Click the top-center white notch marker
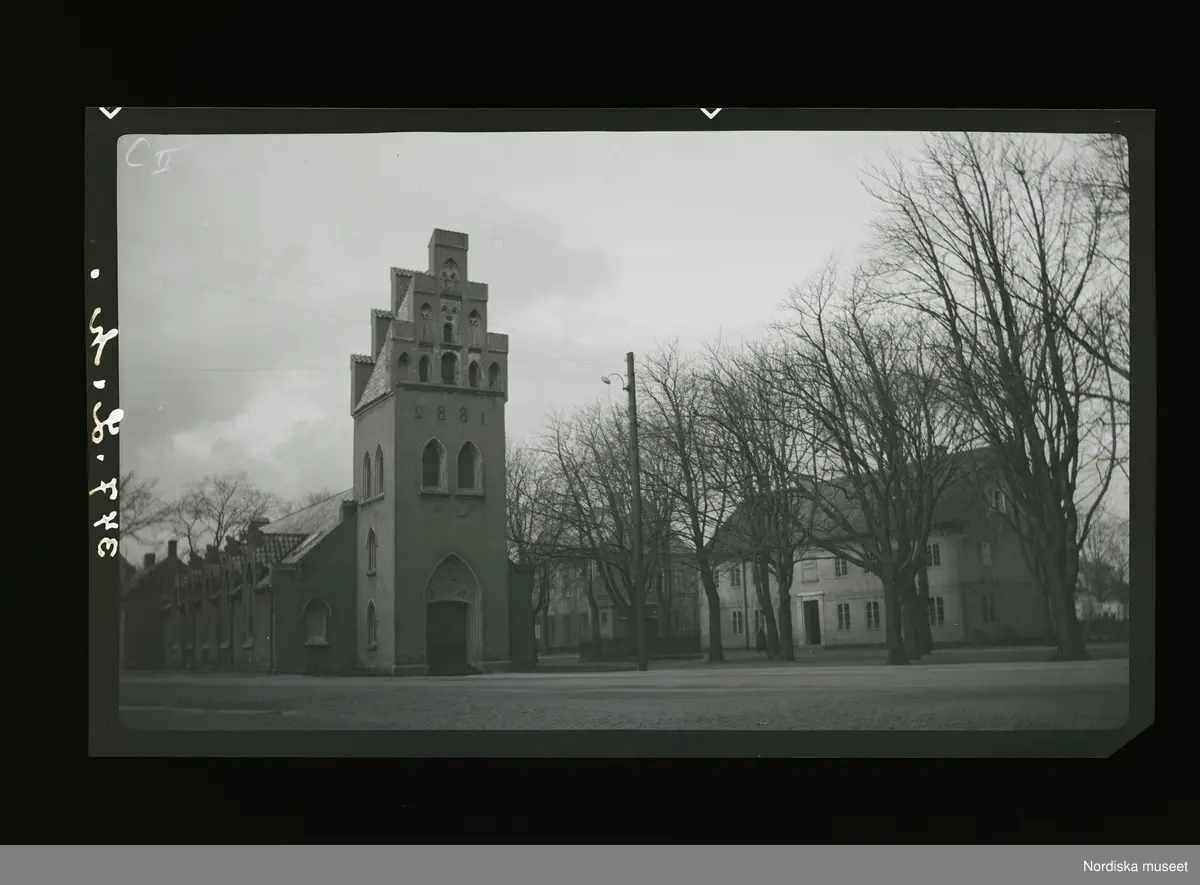The image size is (1200, 885). 710,113
